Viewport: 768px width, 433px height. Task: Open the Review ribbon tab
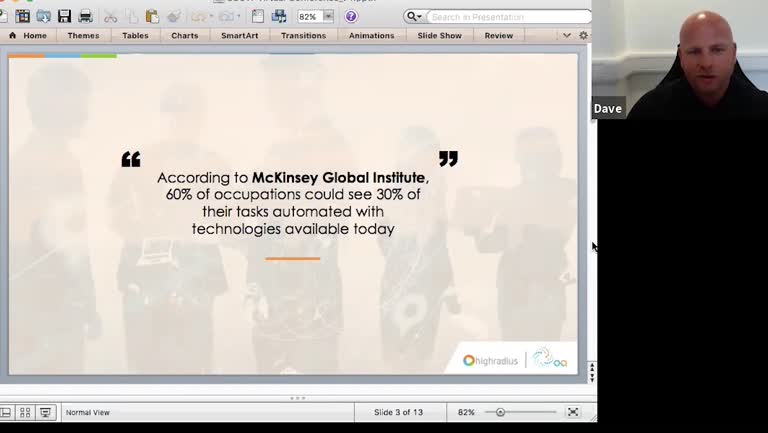pyautogui.click(x=499, y=35)
